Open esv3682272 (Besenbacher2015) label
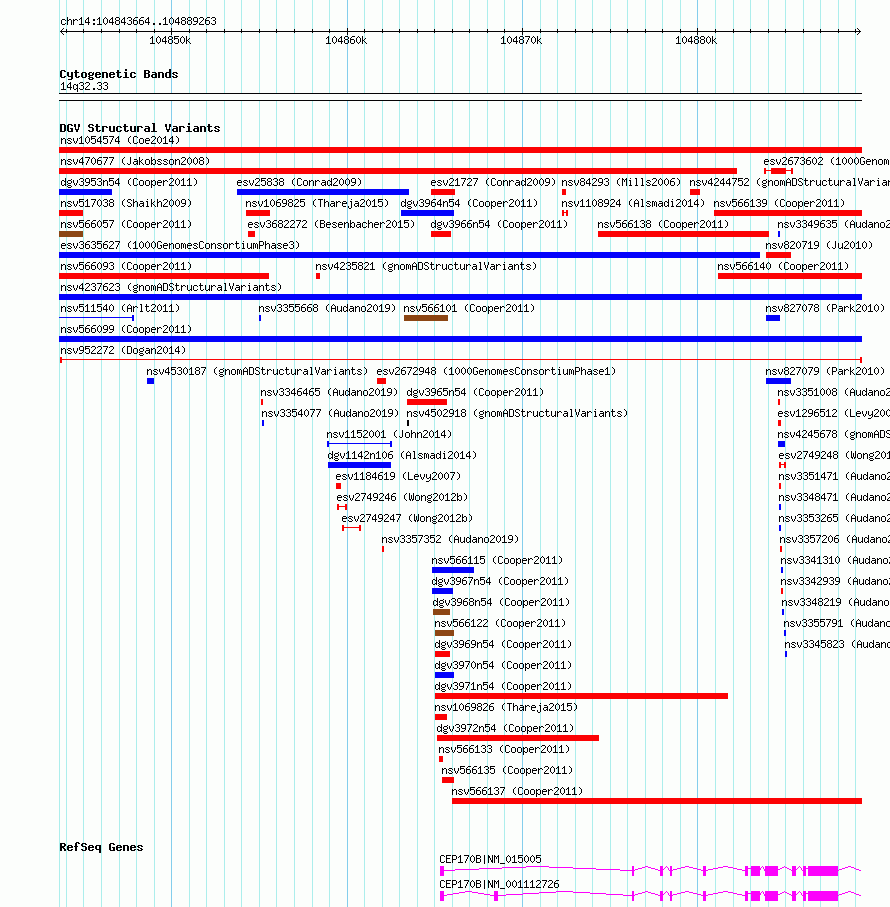890x907 pixels. pyautogui.click(x=331, y=224)
